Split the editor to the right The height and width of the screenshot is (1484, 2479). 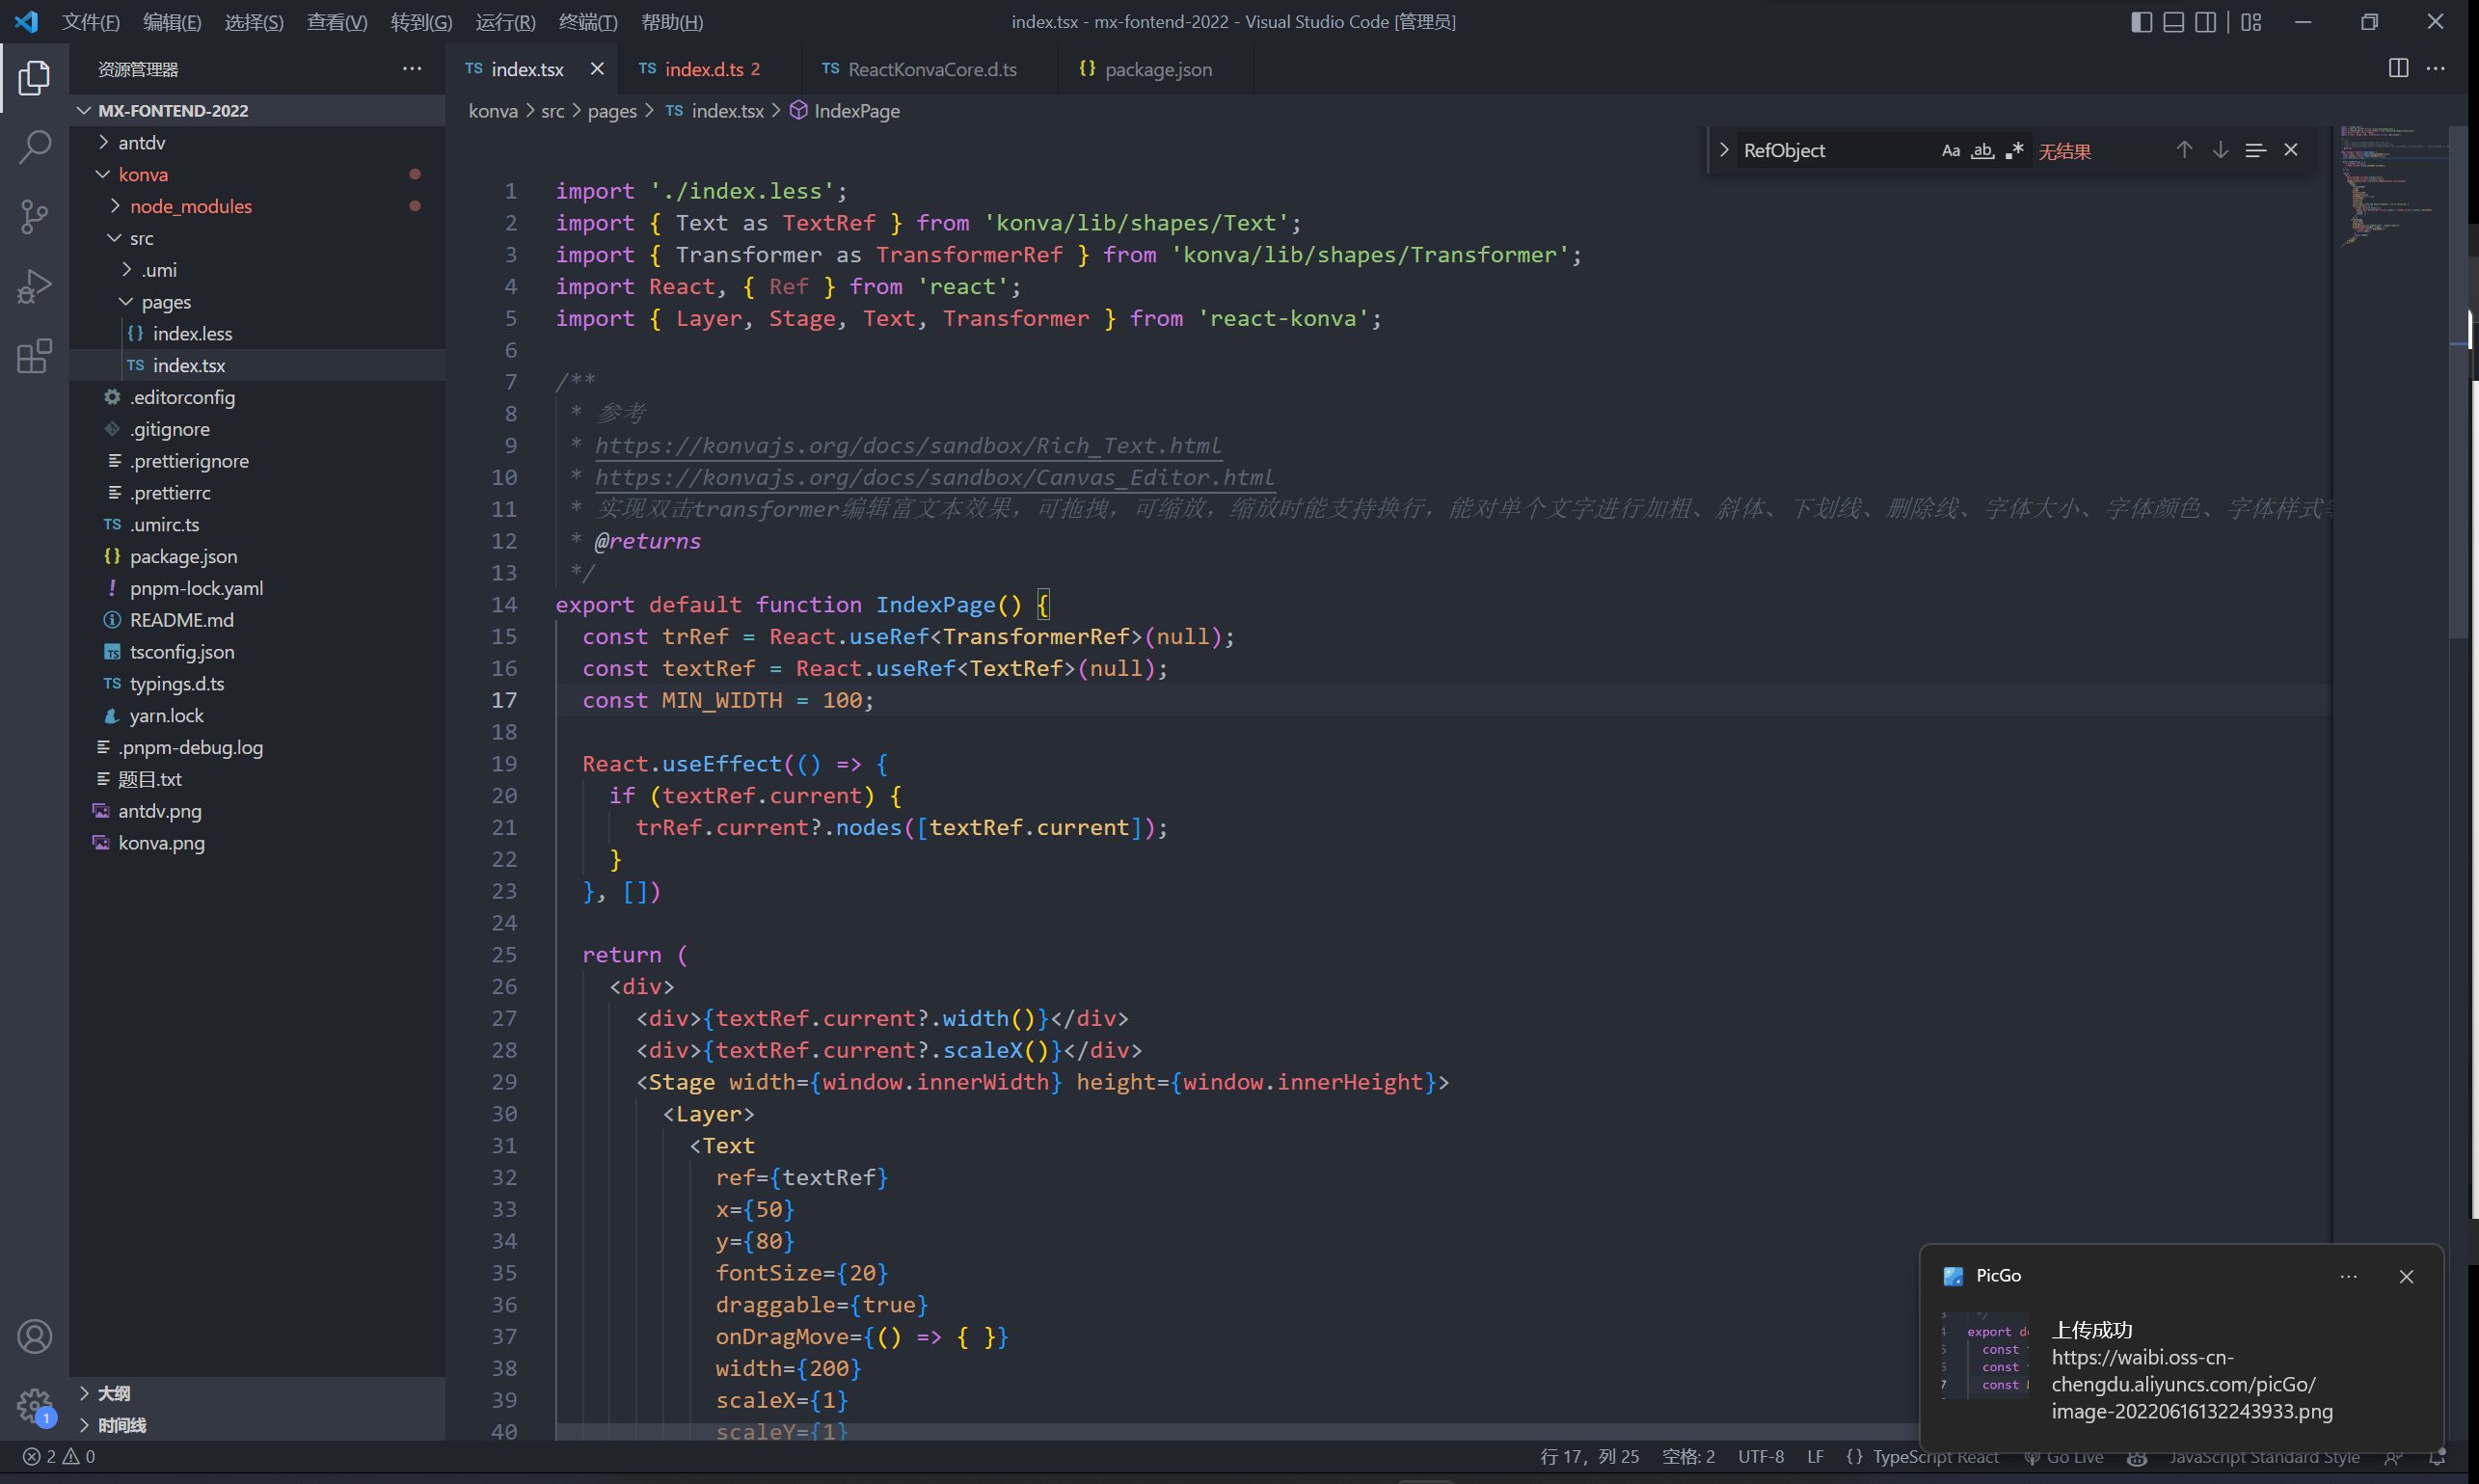2398,68
